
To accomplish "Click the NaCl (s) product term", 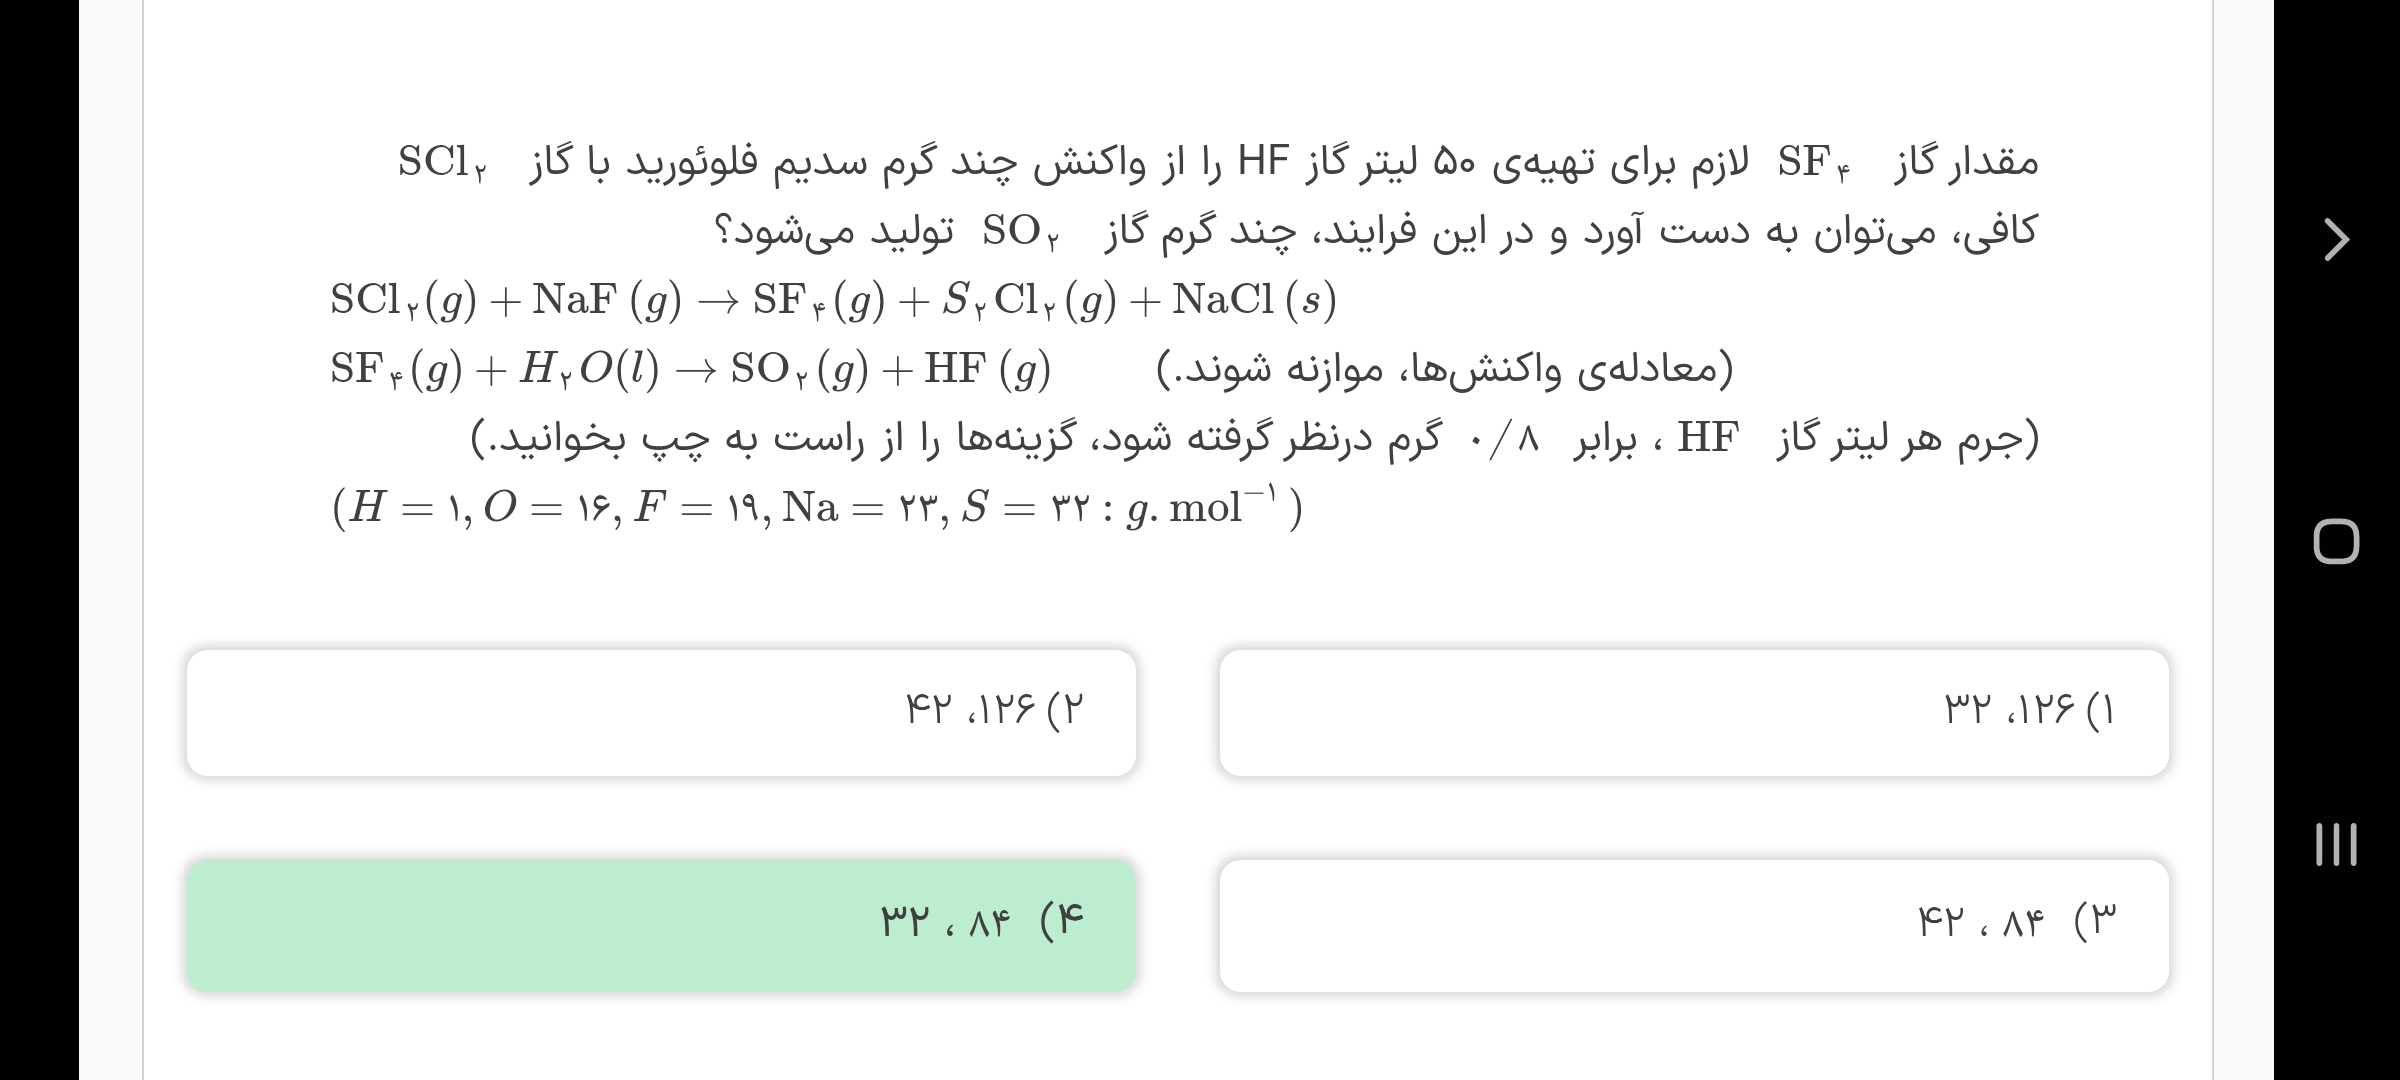I will [1254, 300].
